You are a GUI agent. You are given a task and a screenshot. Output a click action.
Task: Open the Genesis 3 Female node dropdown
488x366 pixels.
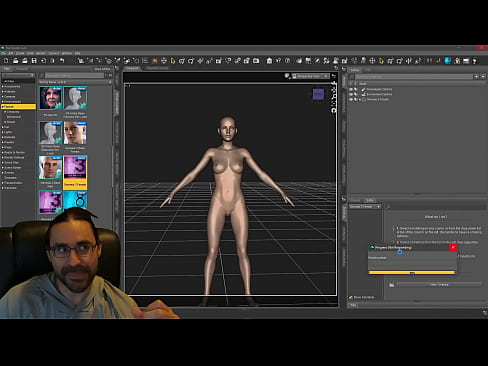pos(365,207)
